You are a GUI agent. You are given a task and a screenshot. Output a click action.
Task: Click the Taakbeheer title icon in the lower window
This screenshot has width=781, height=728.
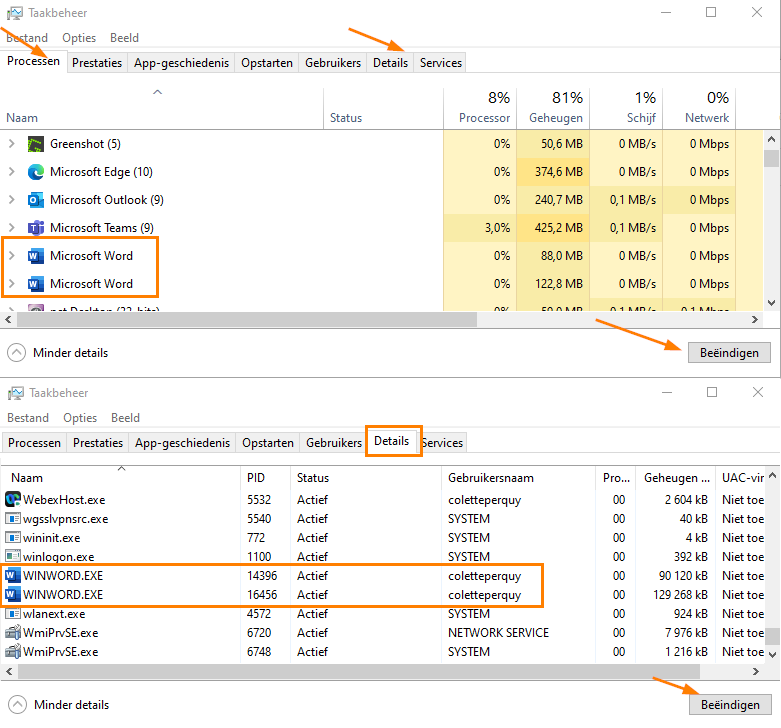(x=15, y=393)
